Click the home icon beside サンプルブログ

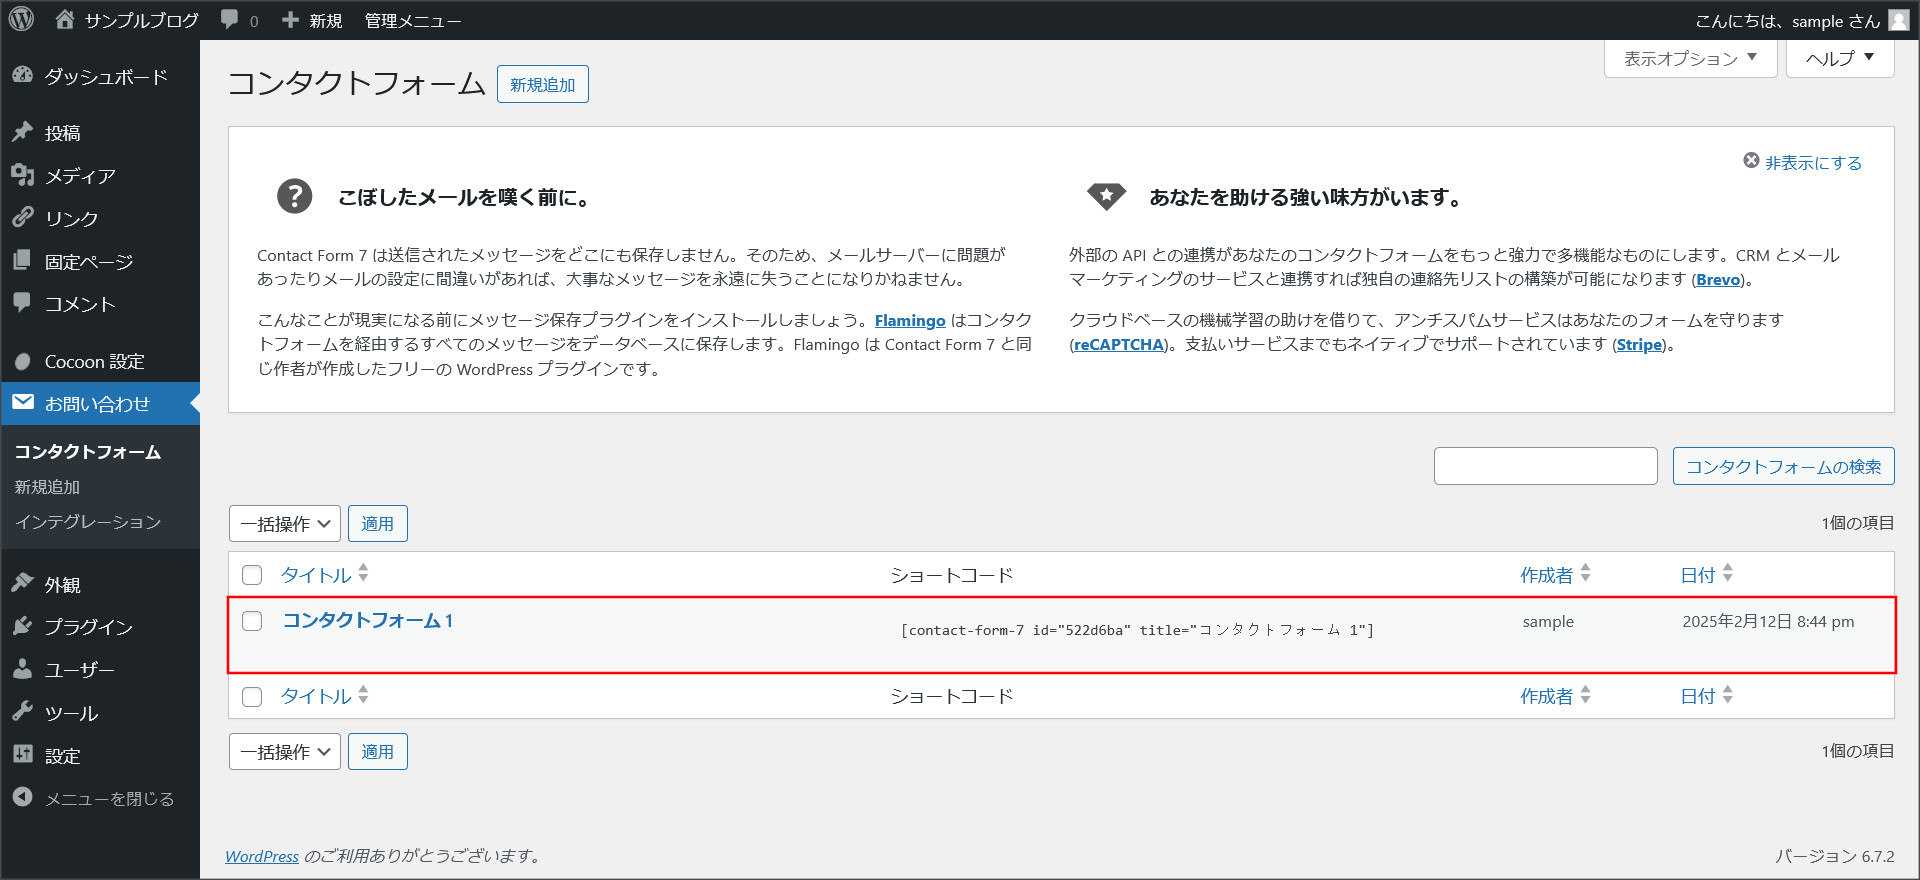point(65,20)
